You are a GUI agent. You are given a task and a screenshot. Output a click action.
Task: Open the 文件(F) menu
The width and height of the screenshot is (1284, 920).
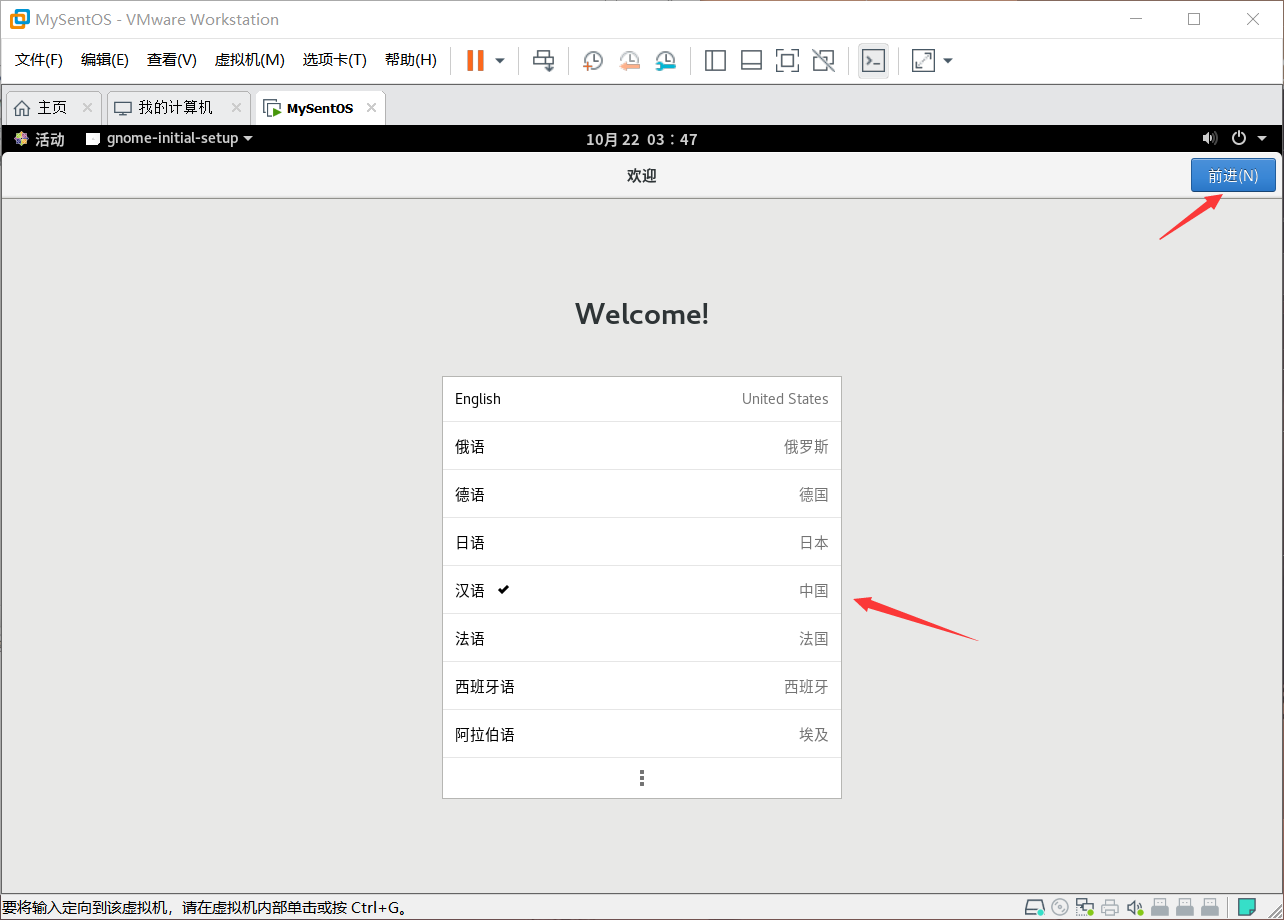39,60
